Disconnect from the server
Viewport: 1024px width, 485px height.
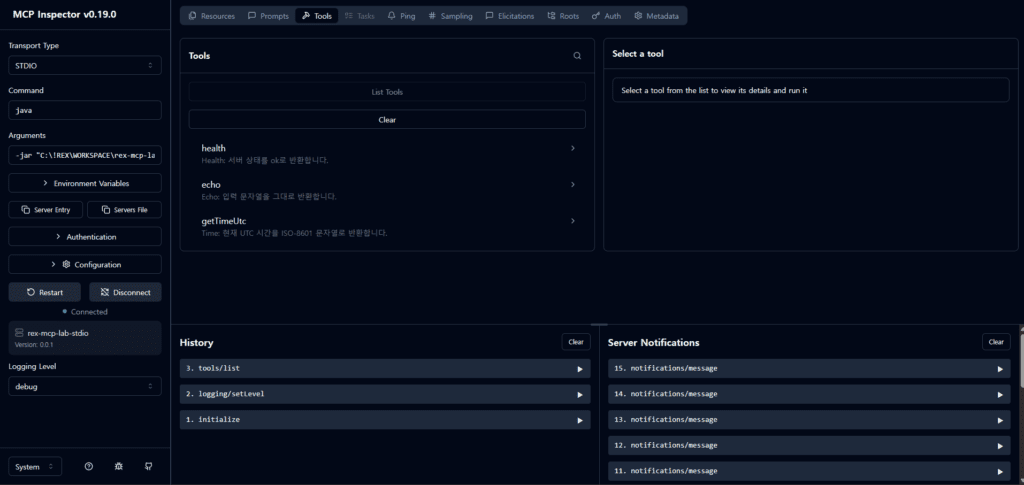click(x=125, y=292)
